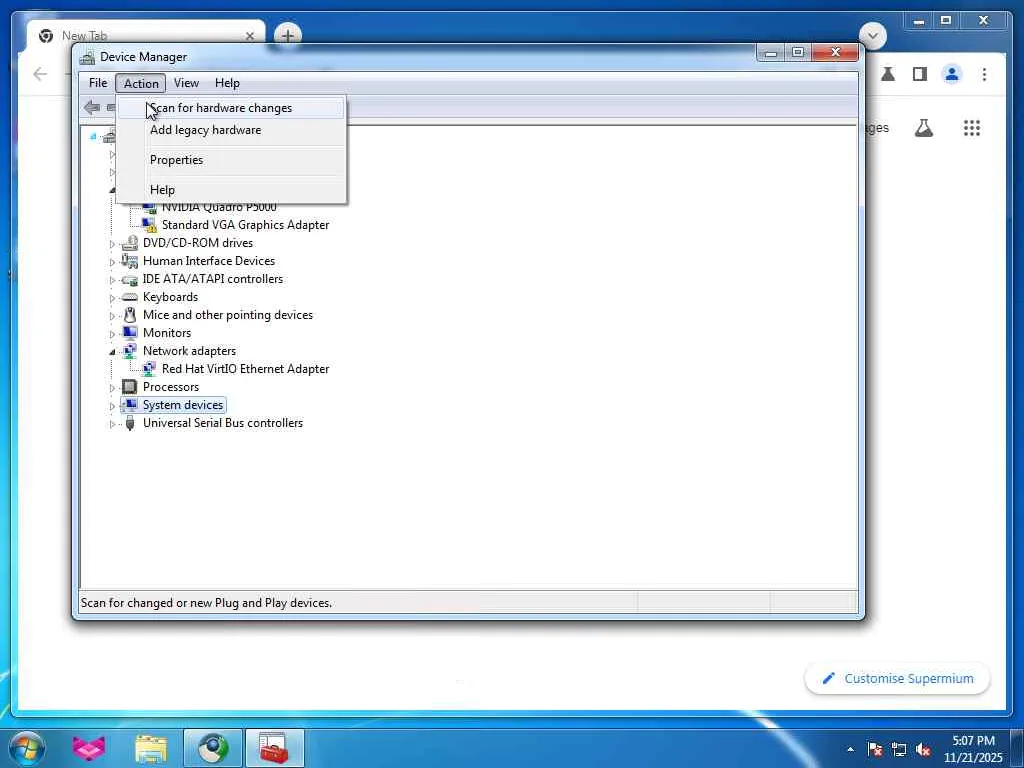Expand DVD/CD-ROM drives node

(112, 244)
